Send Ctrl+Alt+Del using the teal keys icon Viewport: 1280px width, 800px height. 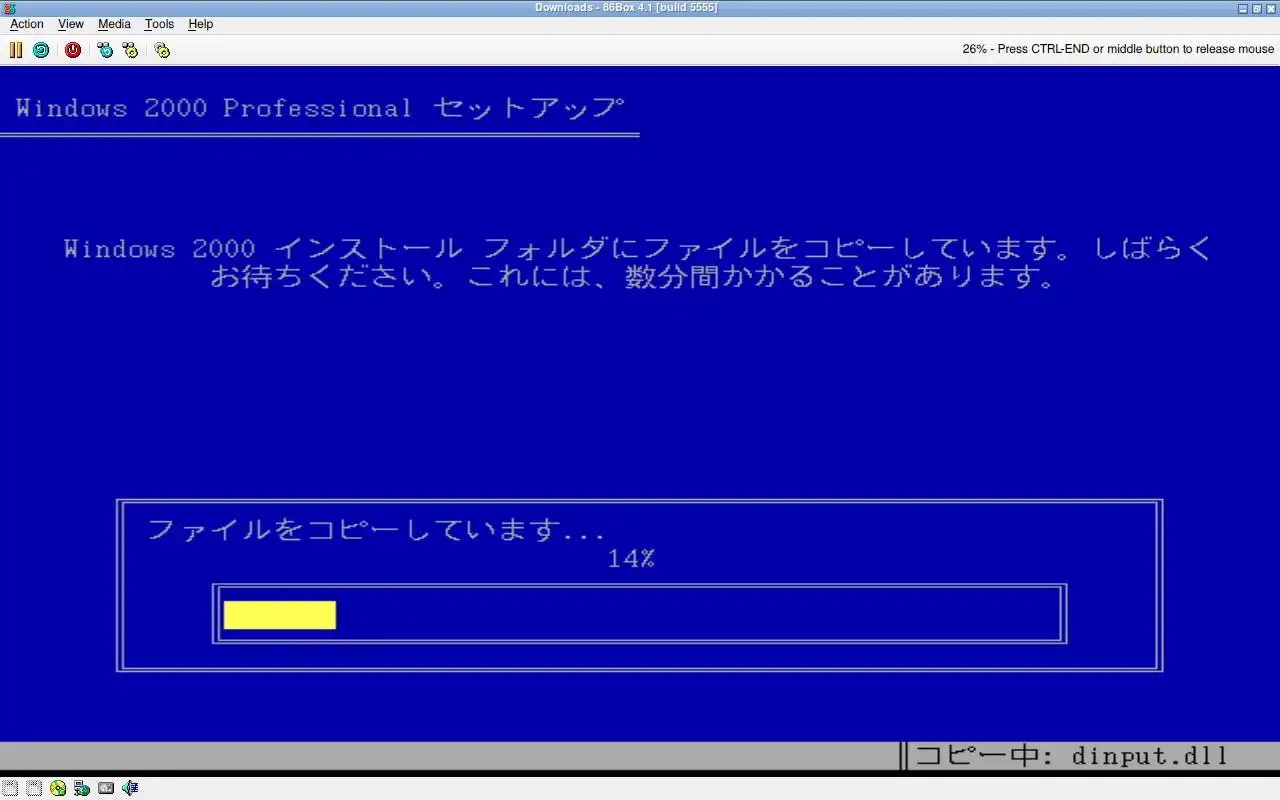coord(105,49)
